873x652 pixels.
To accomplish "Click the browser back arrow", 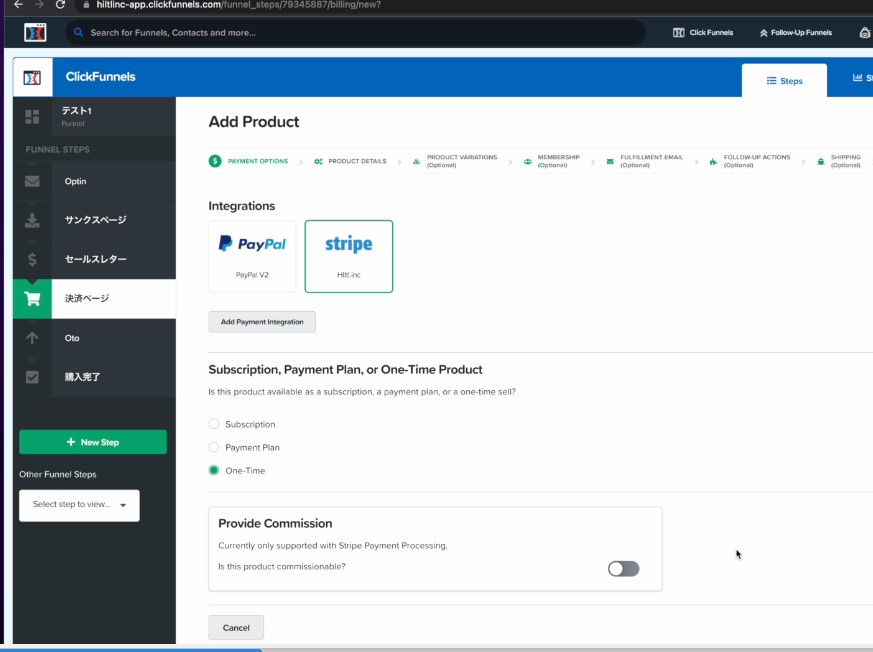I will [18, 5].
